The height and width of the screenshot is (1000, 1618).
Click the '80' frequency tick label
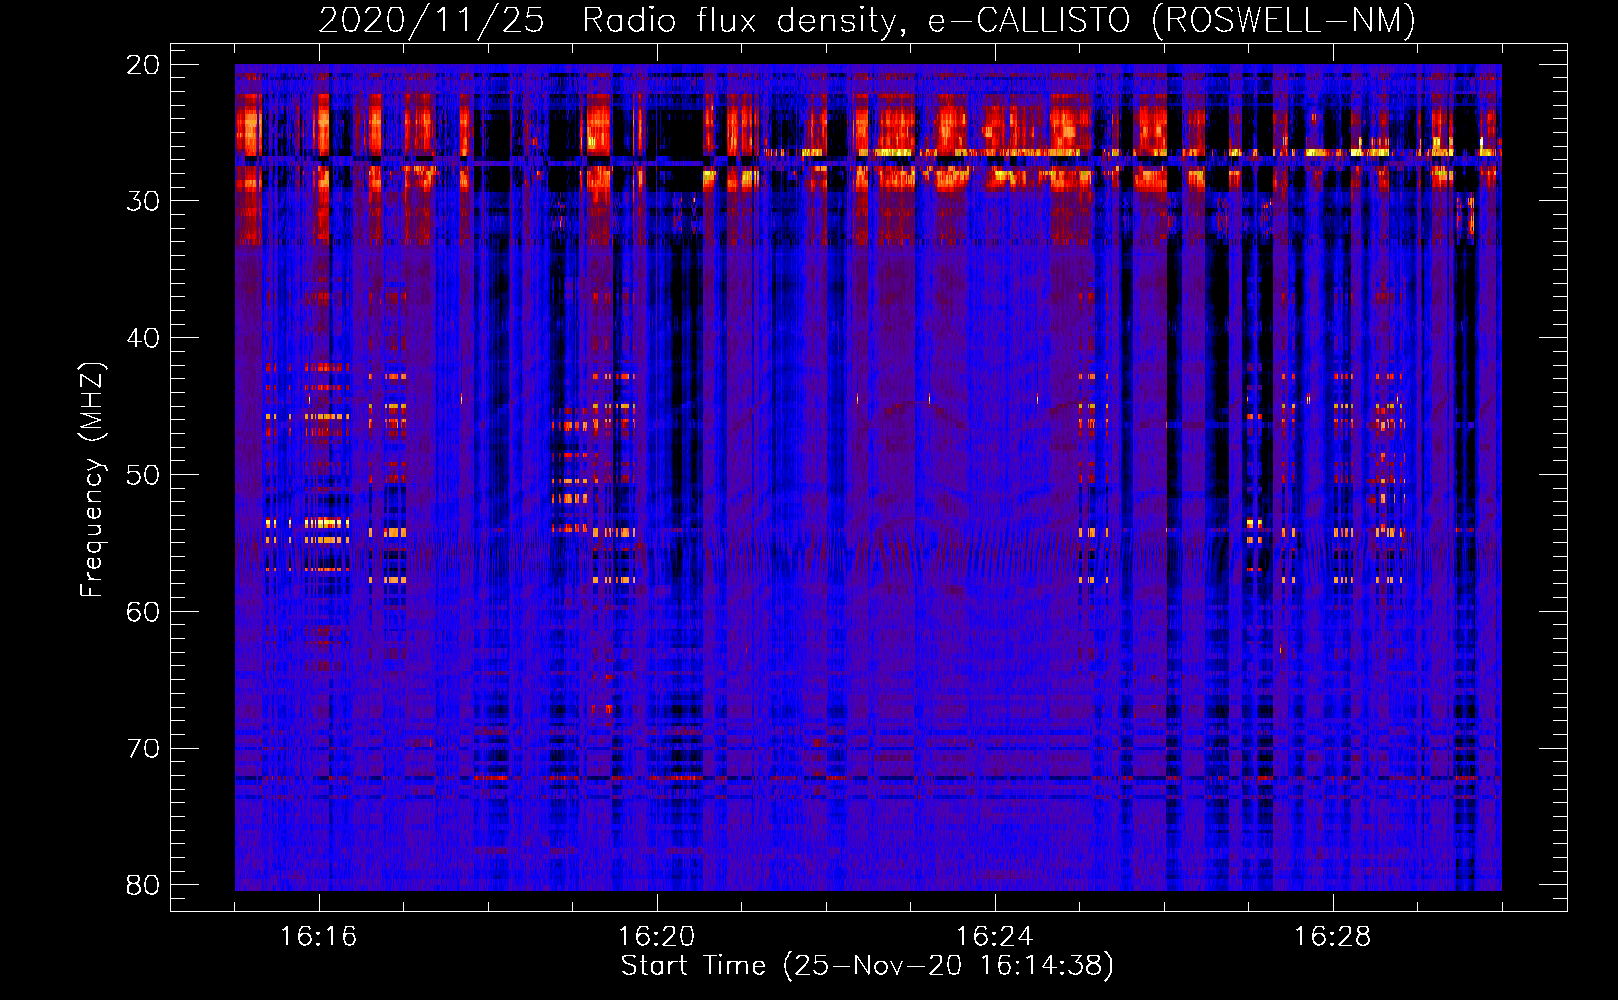tap(143, 885)
